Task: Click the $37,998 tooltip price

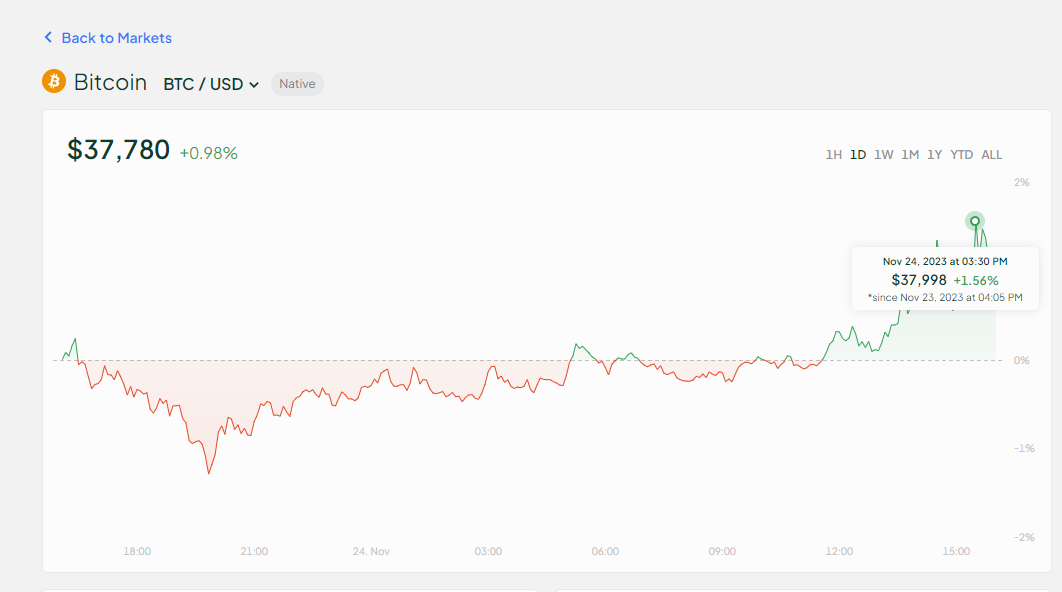Action: (919, 280)
